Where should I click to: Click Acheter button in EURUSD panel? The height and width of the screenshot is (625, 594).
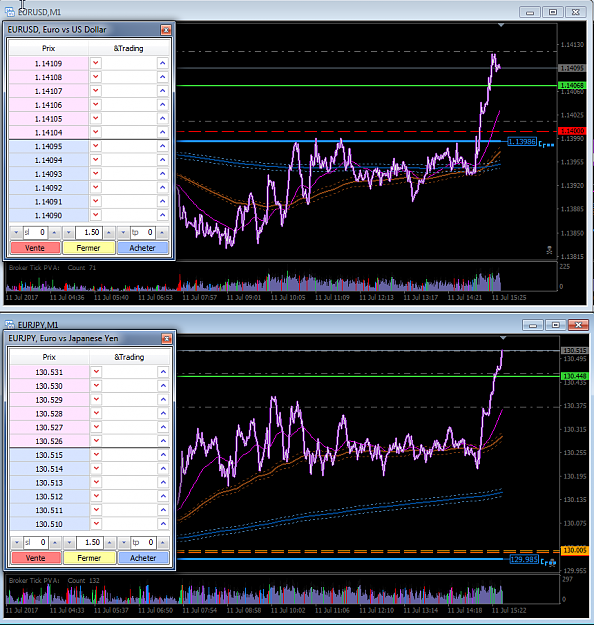click(x=143, y=248)
